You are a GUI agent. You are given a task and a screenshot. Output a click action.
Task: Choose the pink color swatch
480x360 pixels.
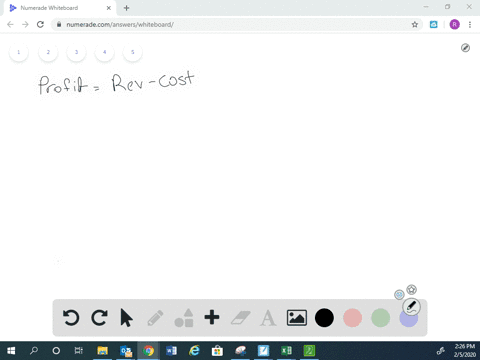[x=352, y=318]
